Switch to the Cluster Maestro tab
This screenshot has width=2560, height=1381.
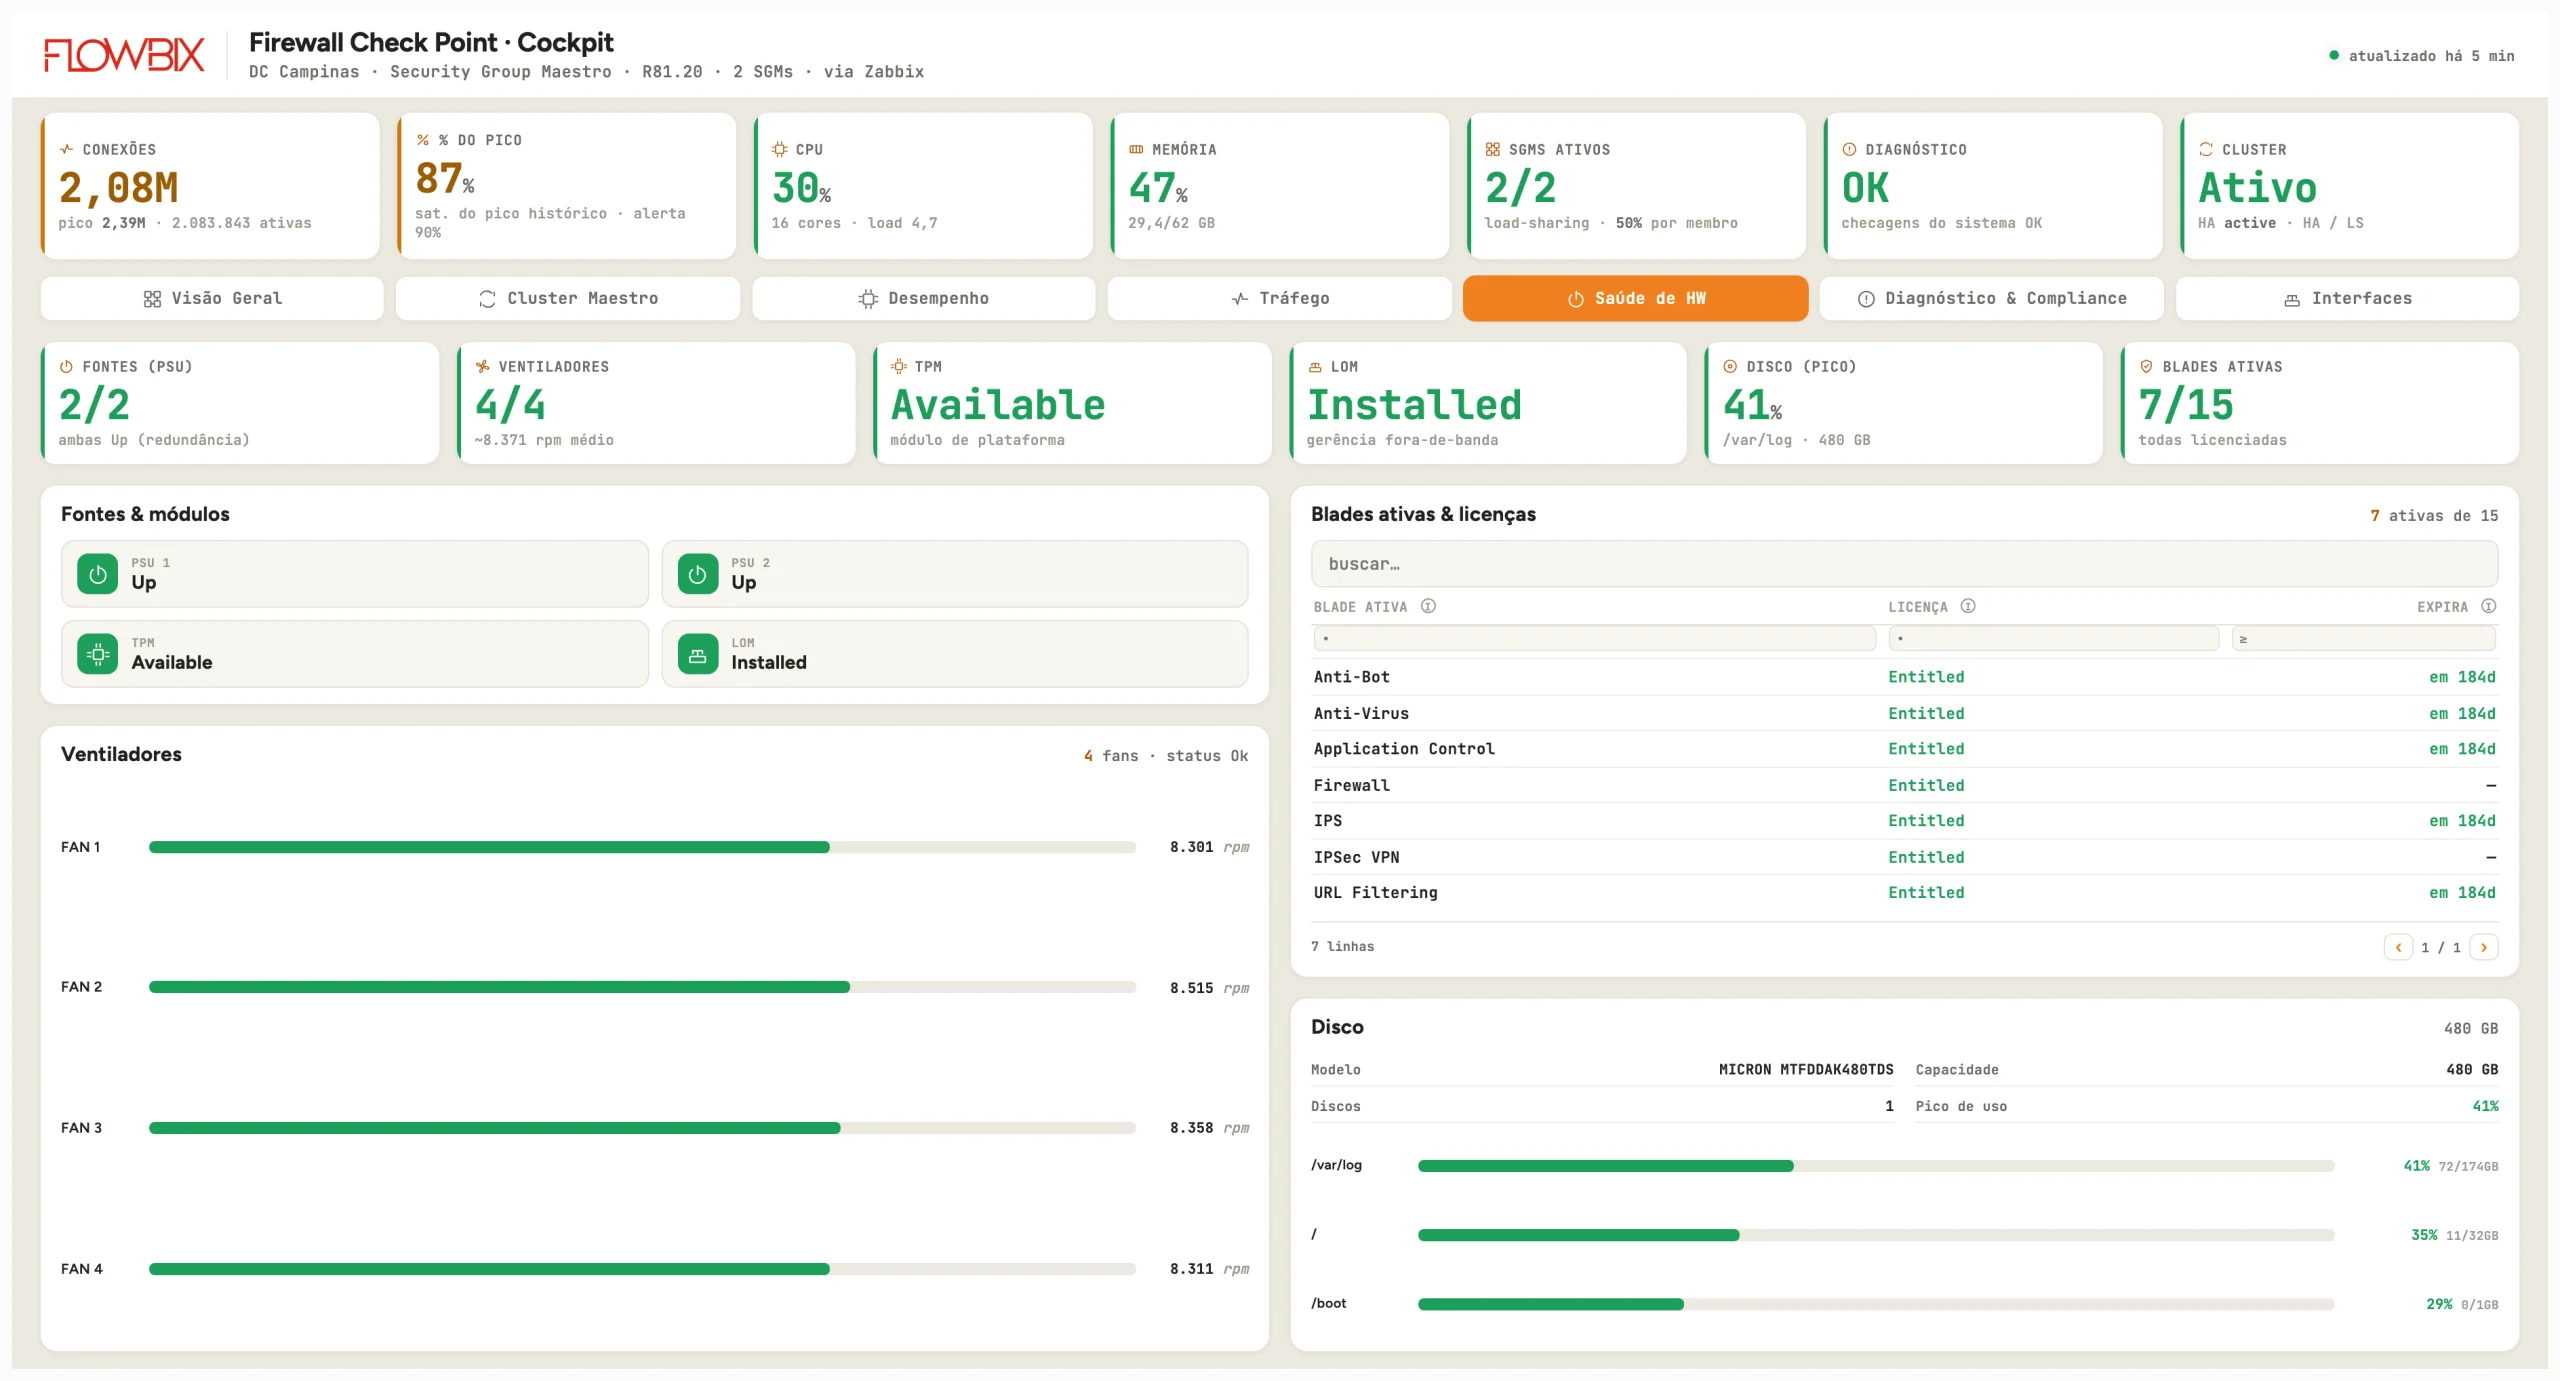tap(568, 298)
